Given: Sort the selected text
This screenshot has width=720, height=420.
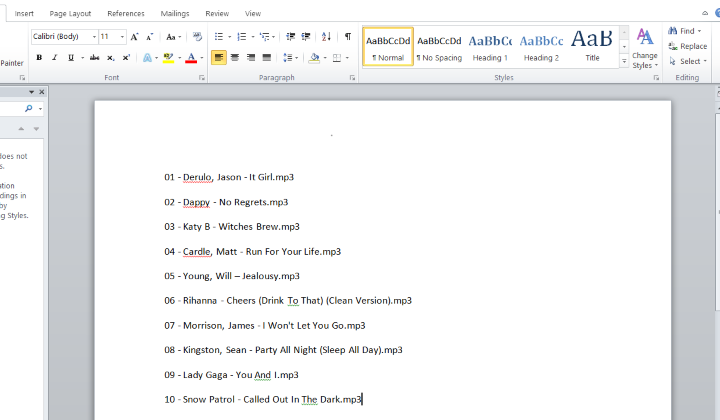Looking at the screenshot, I should coord(326,37).
